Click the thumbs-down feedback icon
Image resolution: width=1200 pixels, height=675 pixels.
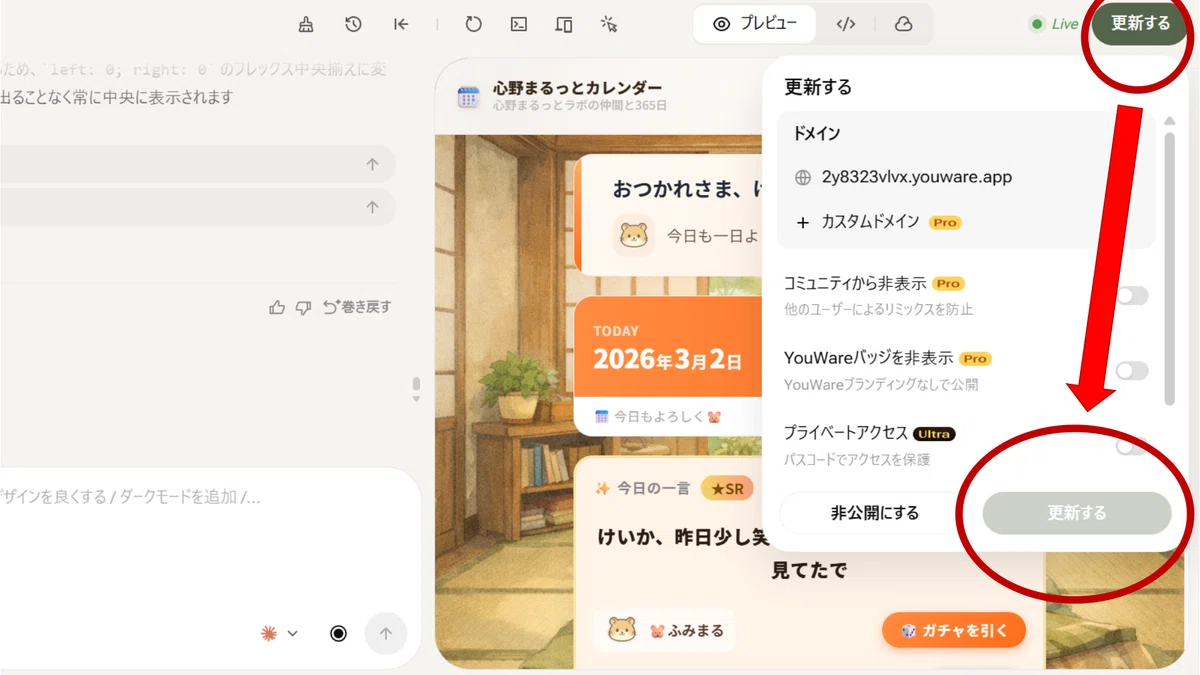click(303, 307)
